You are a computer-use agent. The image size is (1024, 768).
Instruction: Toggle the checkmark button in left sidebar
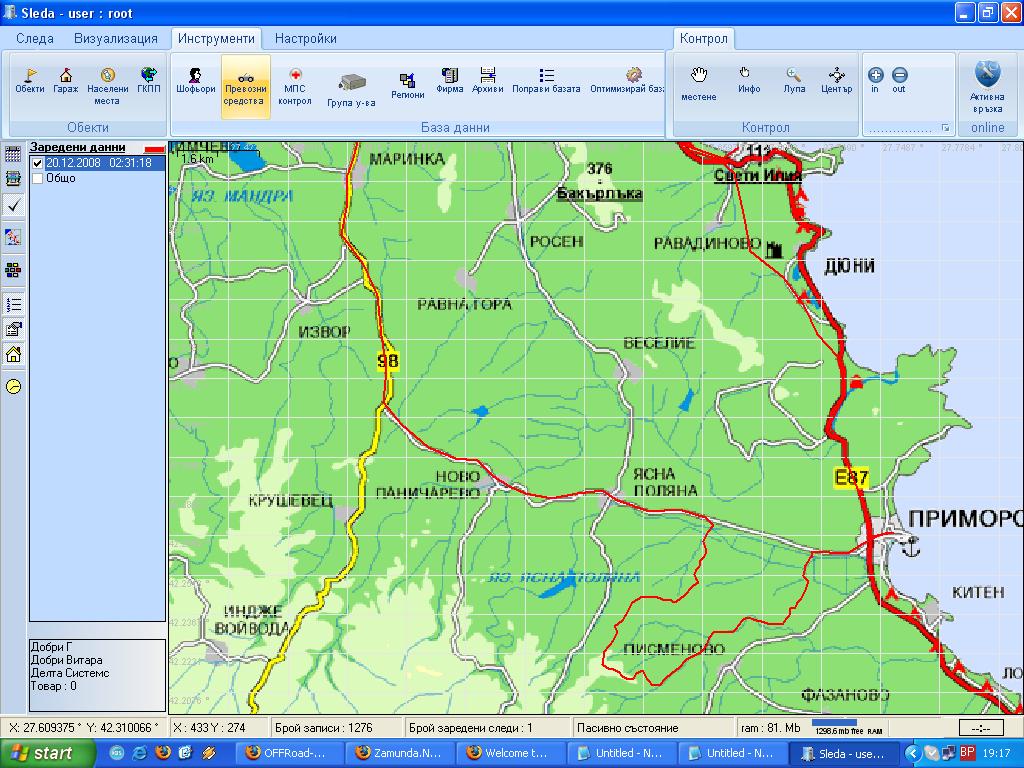point(14,204)
